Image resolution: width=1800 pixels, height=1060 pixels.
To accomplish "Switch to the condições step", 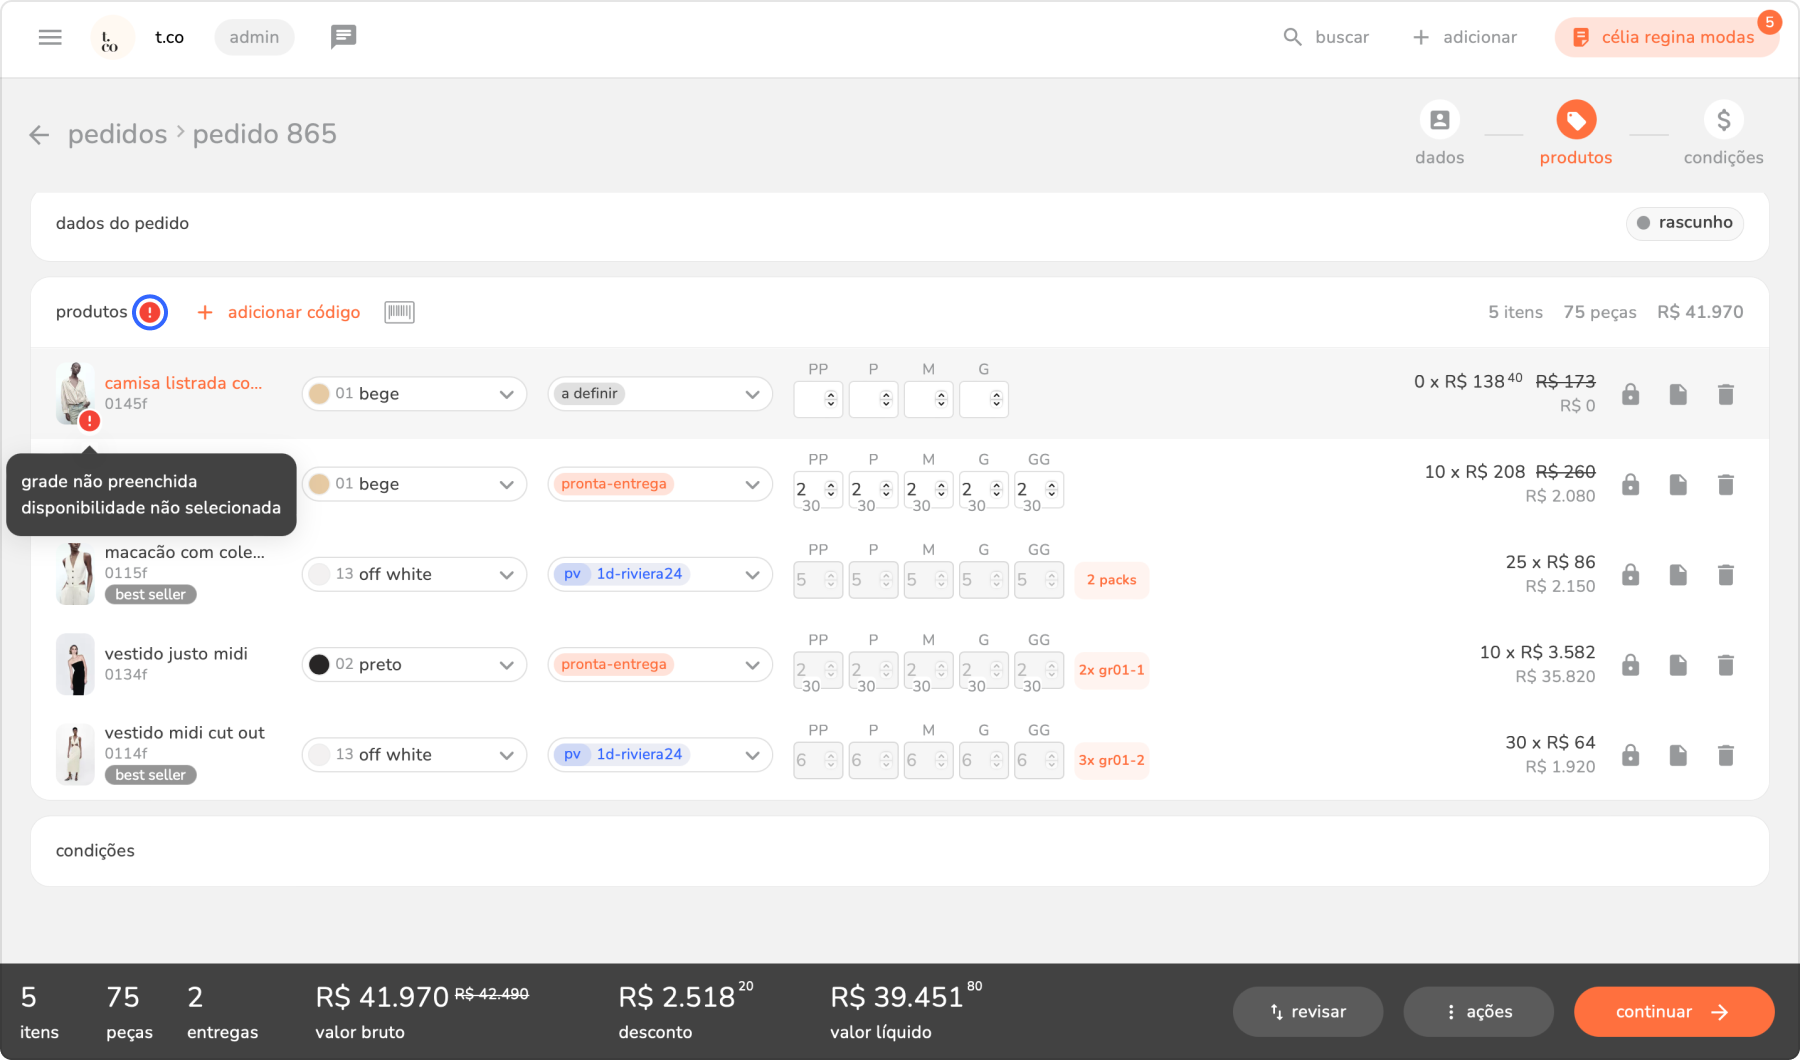I will pyautogui.click(x=1723, y=121).
